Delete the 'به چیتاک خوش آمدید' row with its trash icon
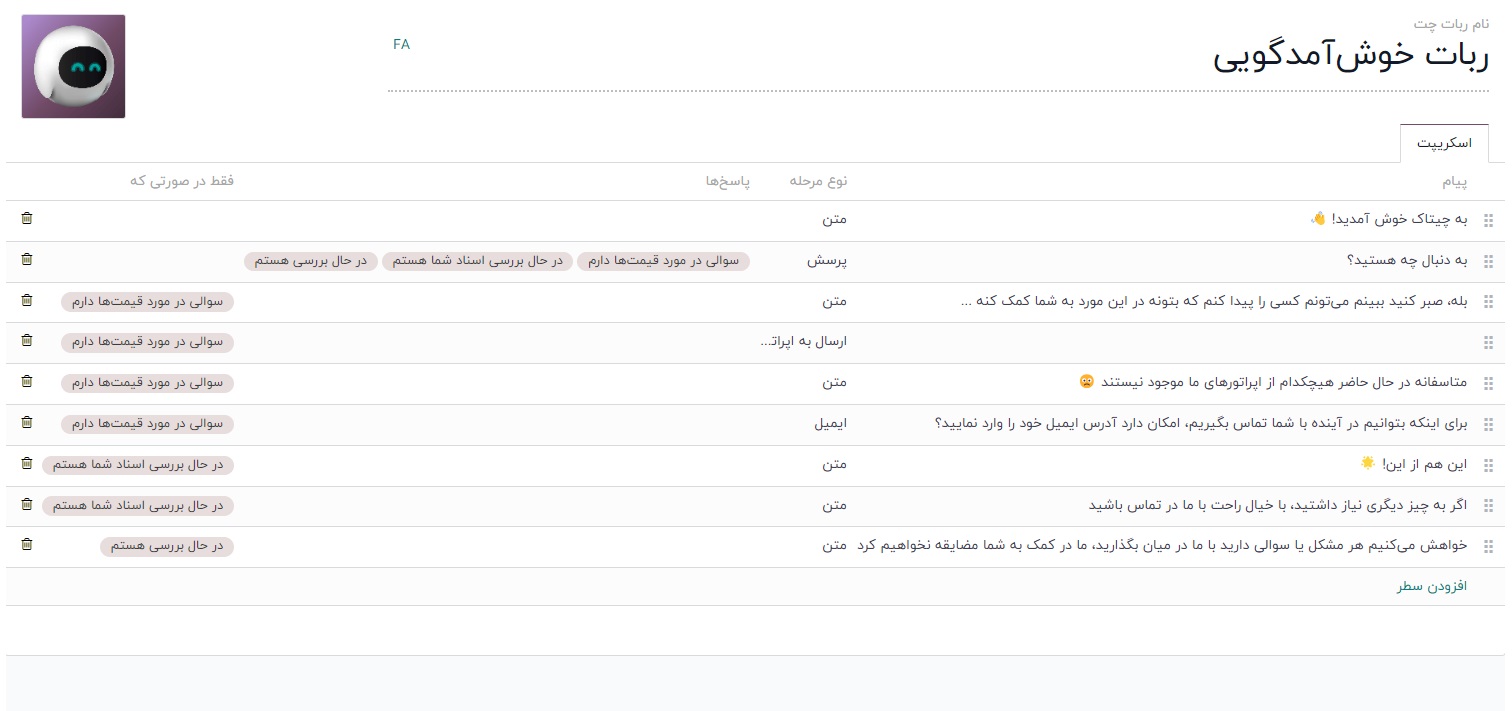The height and width of the screenshot is (711, 1512). pyautogui.click(x=27, y=218)
